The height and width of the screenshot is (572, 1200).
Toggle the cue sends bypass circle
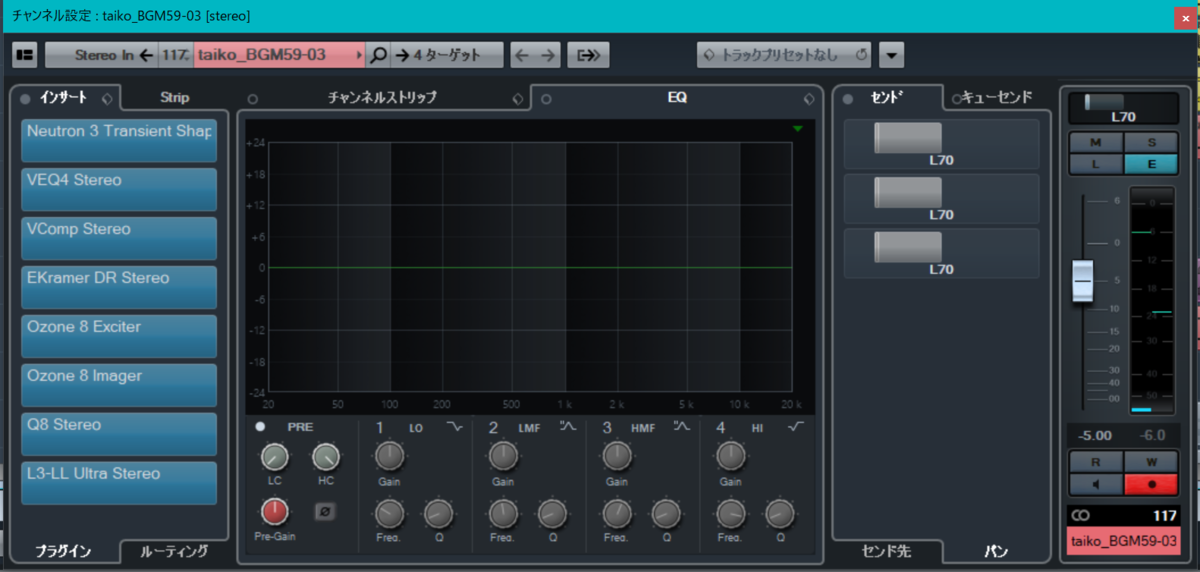(x=957, y=98)
